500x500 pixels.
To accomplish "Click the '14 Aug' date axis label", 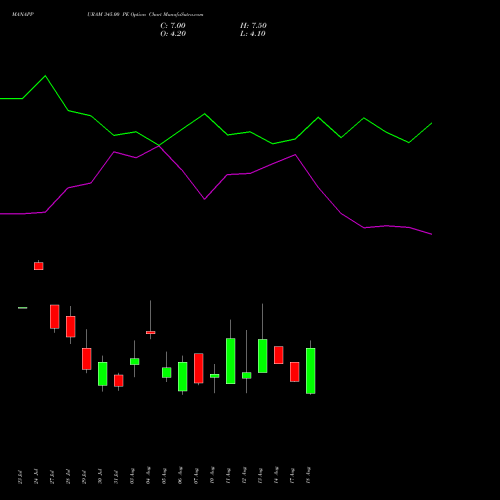I will (276, 476).
